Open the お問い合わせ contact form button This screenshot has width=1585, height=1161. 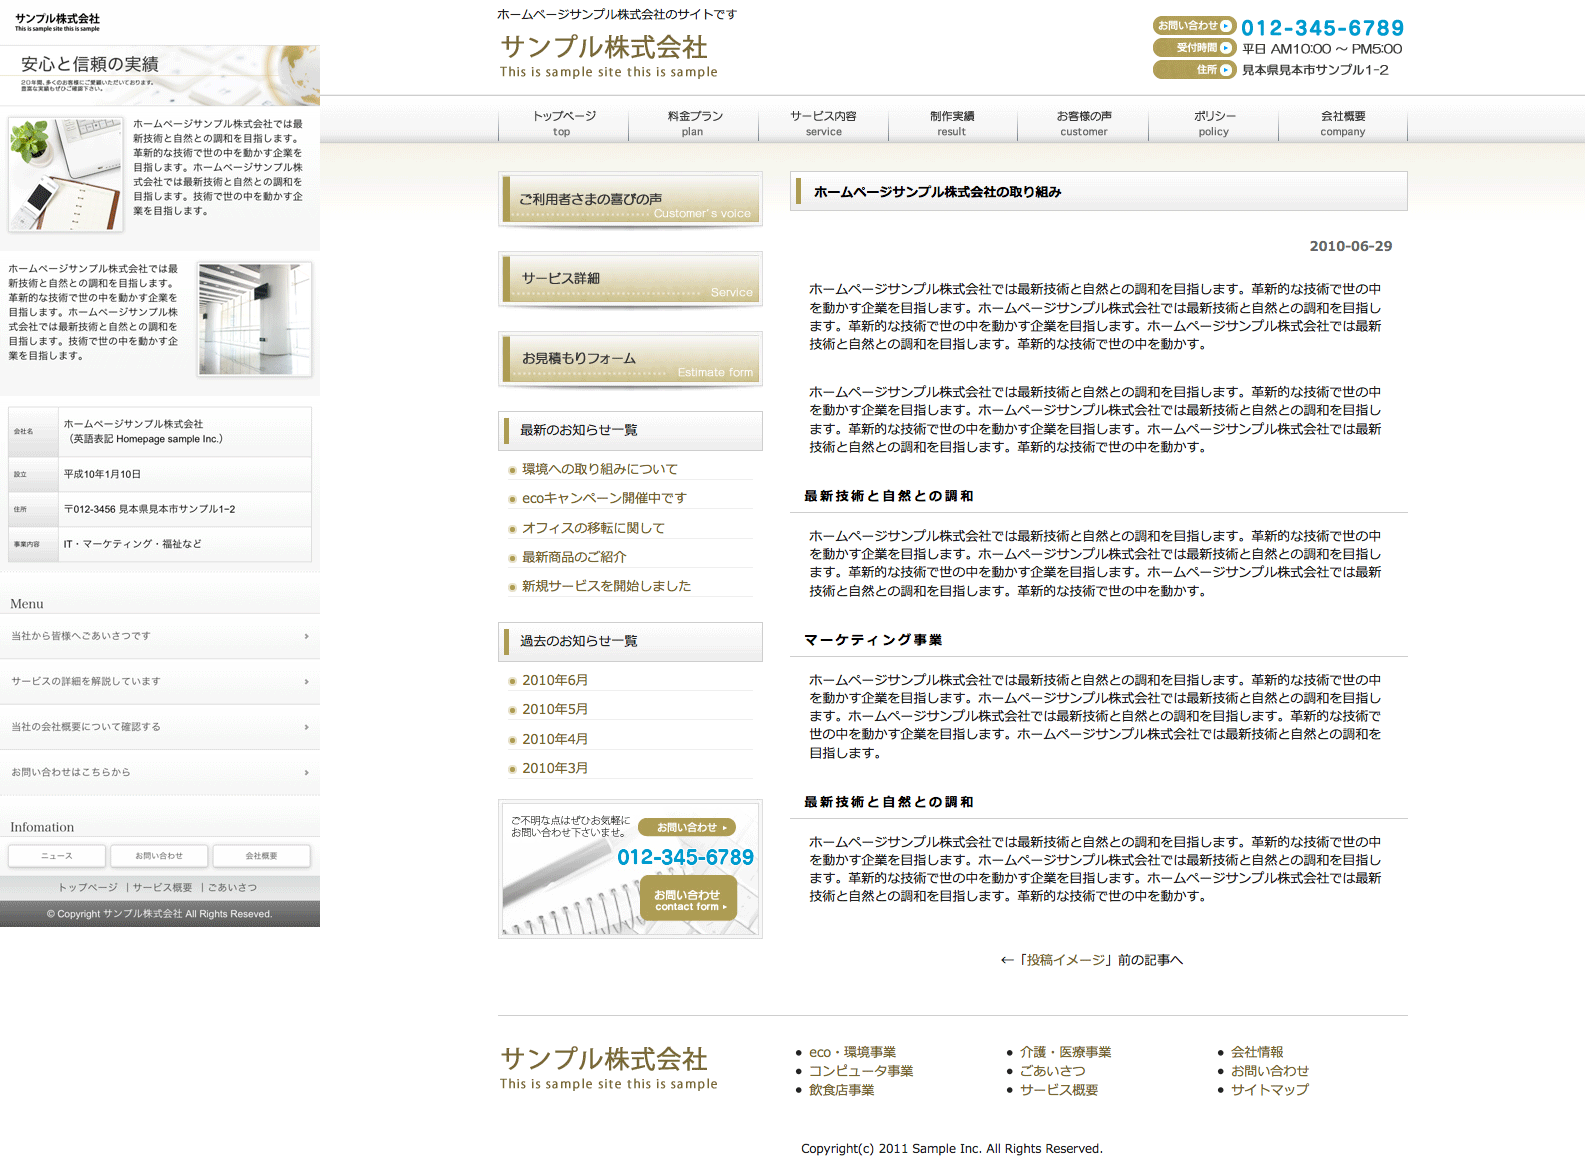coord(688,899)
